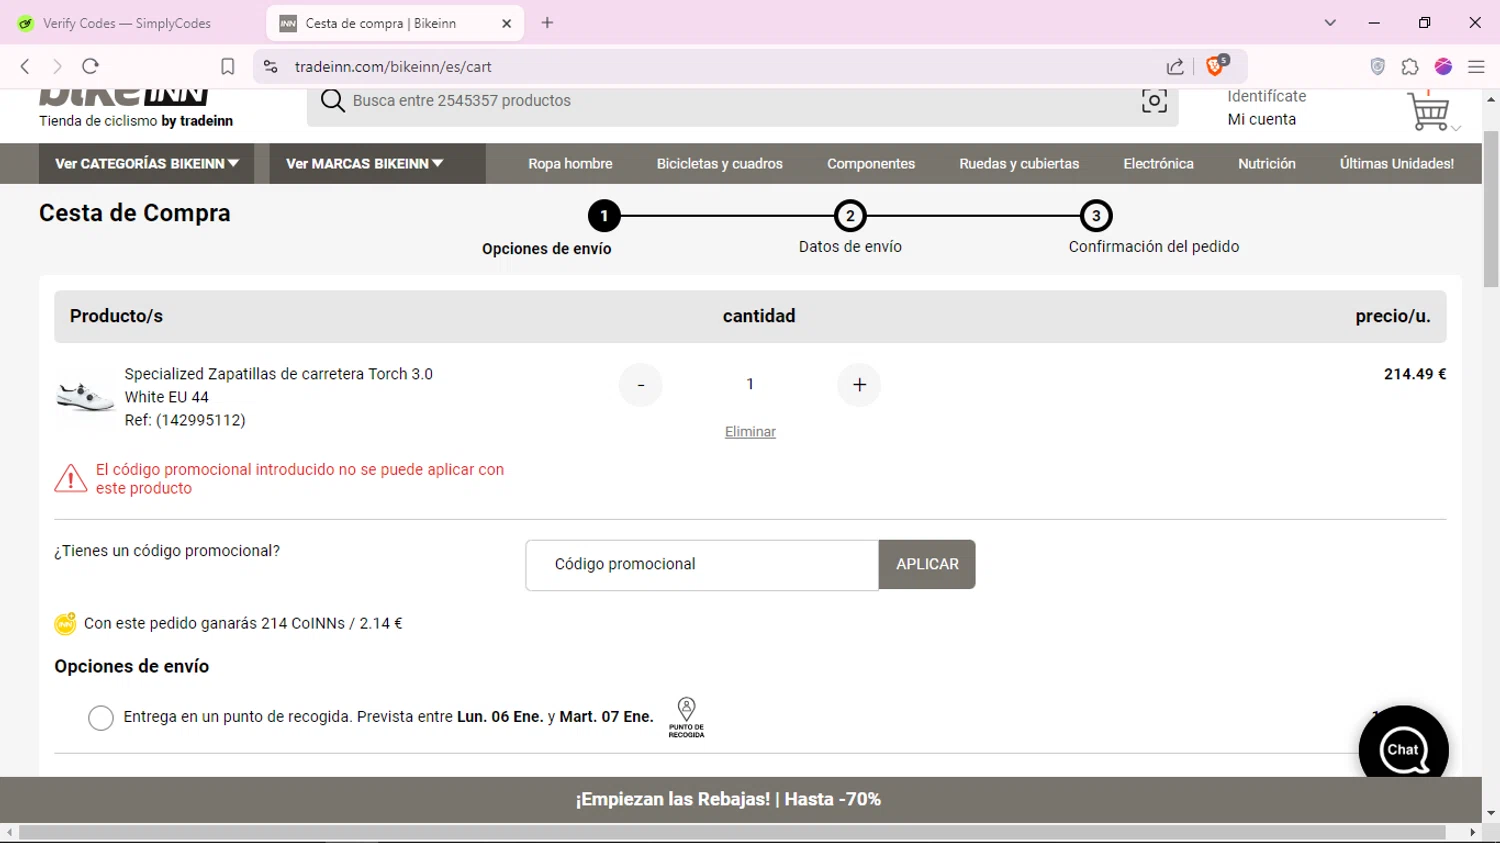
Task: Click the horizontal scrollbar right arrow
Action: tap(1472, 832)
